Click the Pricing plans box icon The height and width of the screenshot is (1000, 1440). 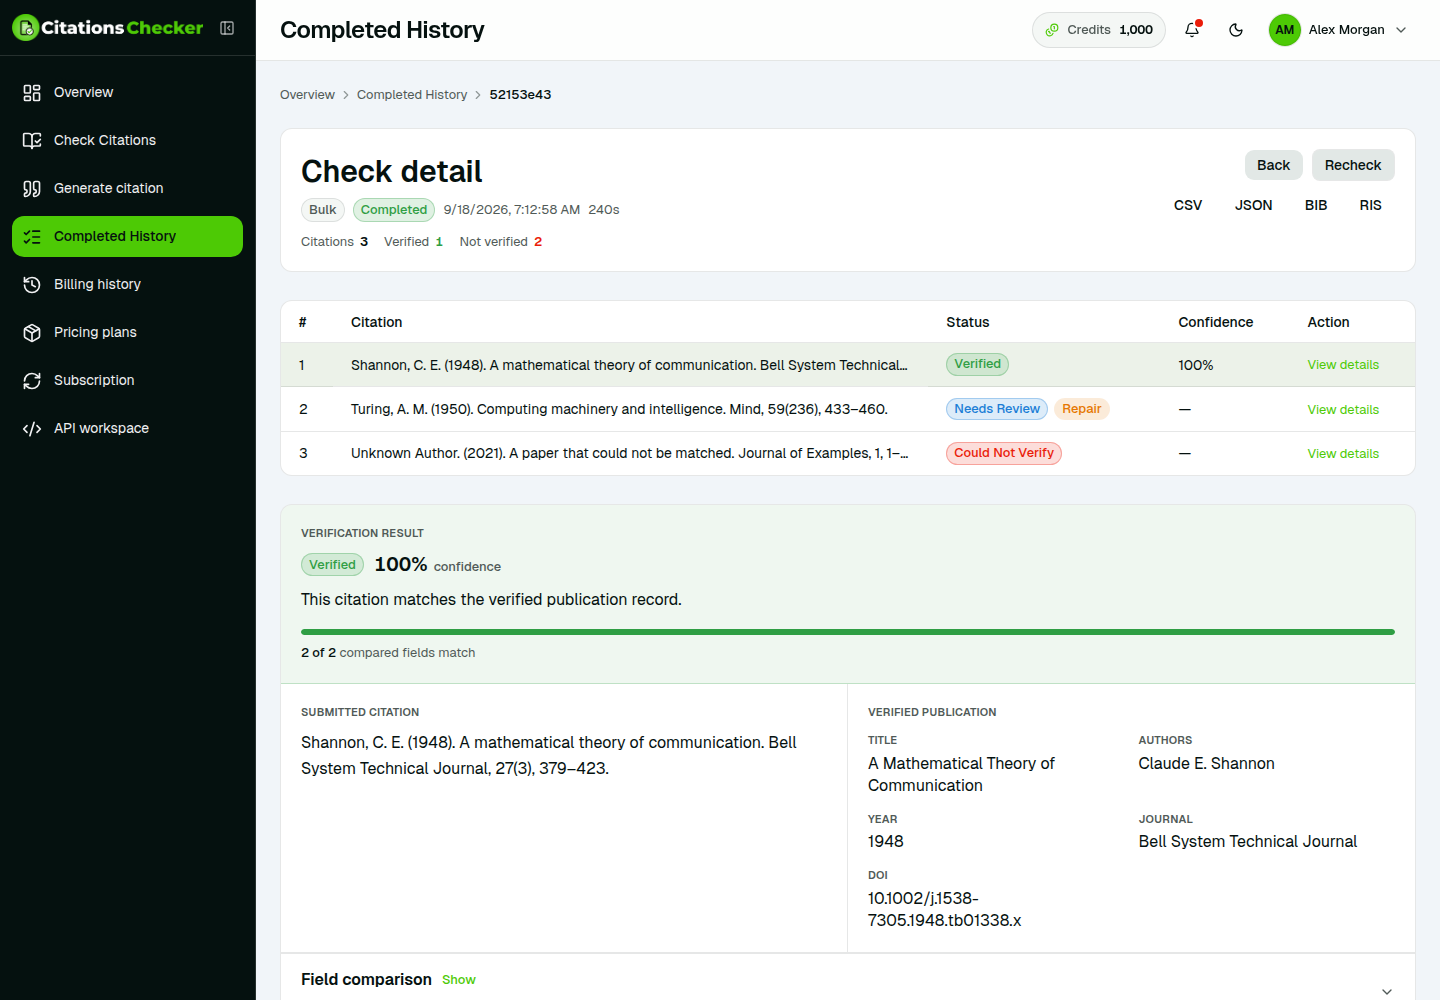(32, 332)
